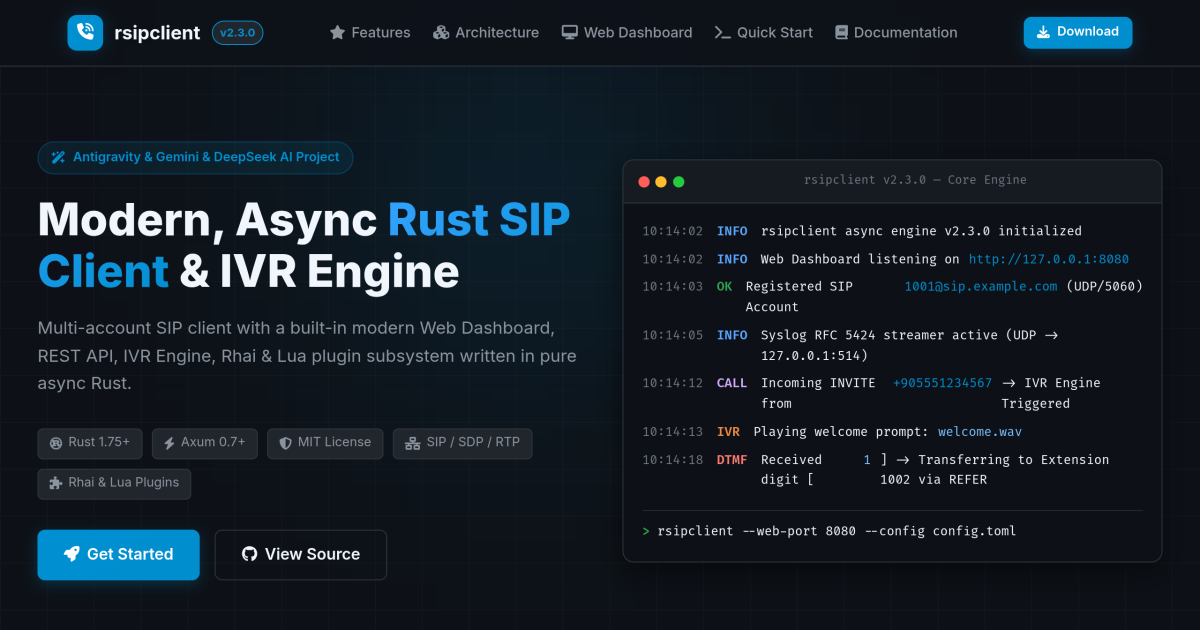Click the rocket icon in Get Started button

coord(72,554)
